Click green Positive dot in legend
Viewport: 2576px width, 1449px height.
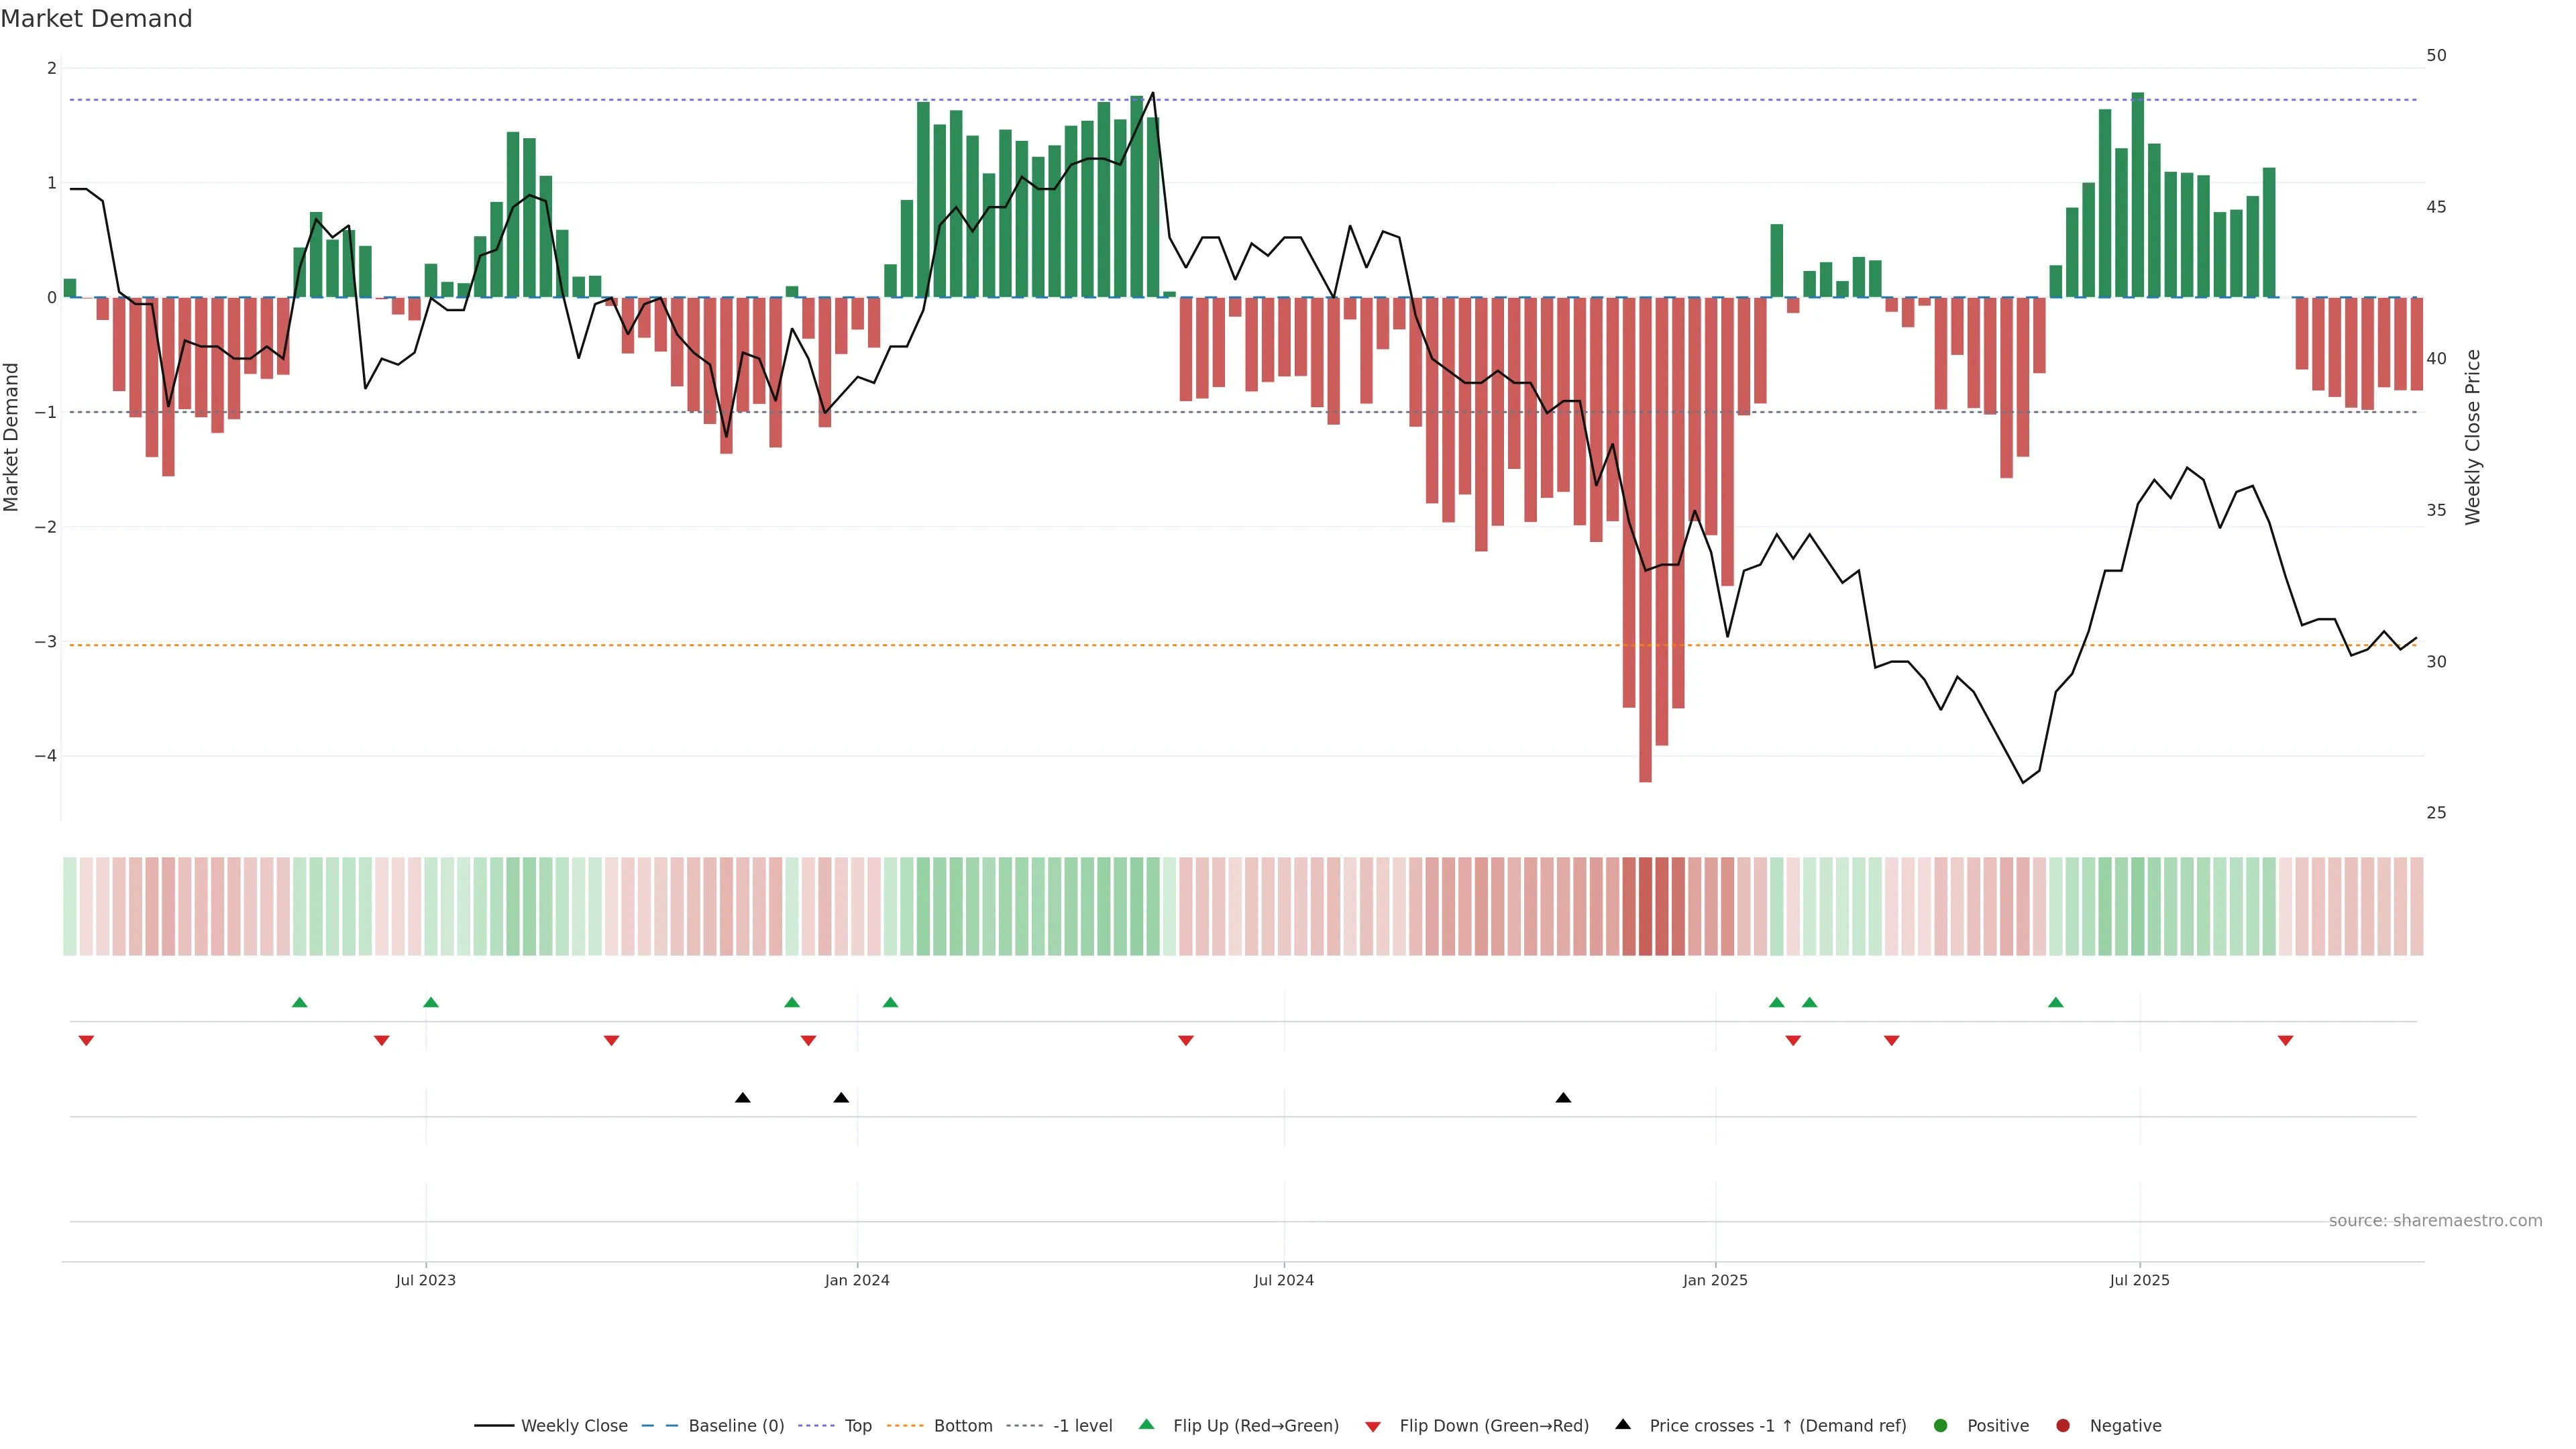pyautogui.click(x=1941, y=1425)
